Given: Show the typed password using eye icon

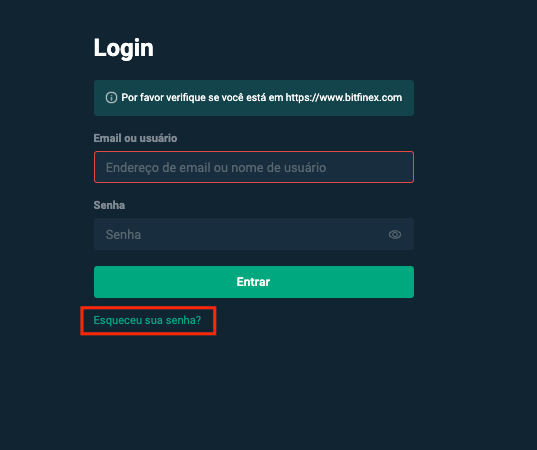Looking at the screenshot, I should pos(395,235).
